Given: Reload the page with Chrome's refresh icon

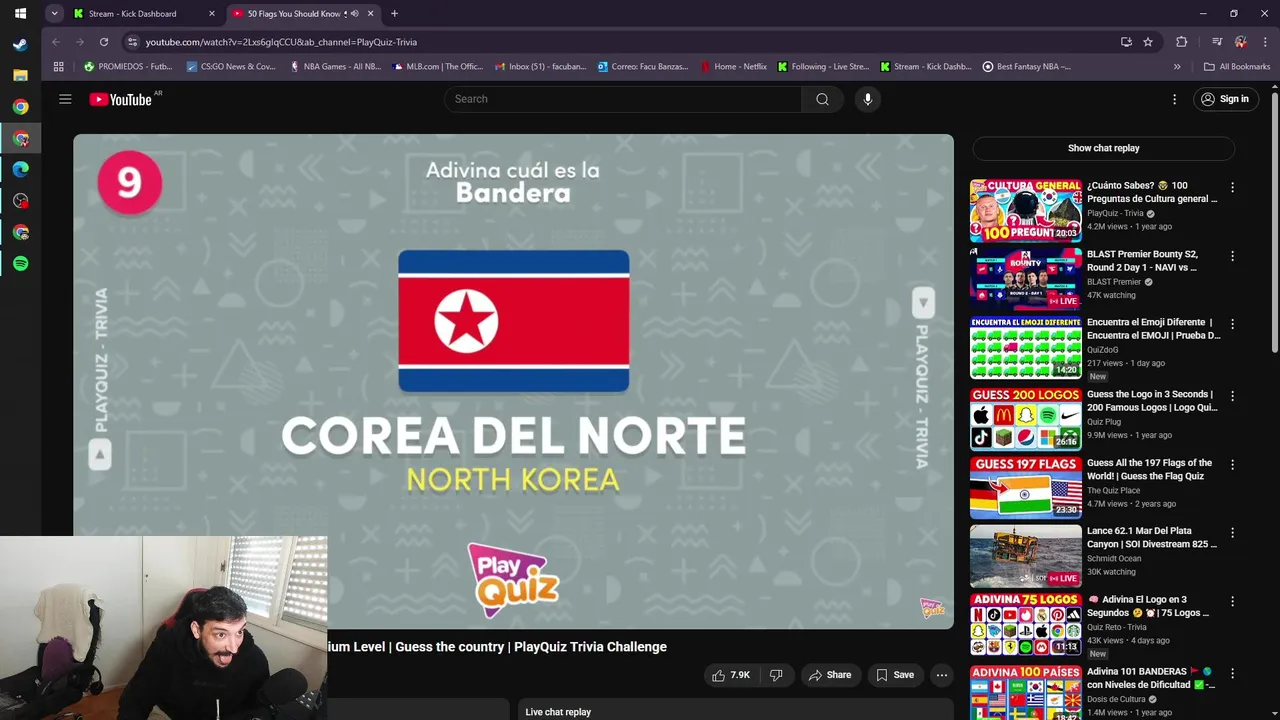Looking at the screenshot, I should (104, 42).
